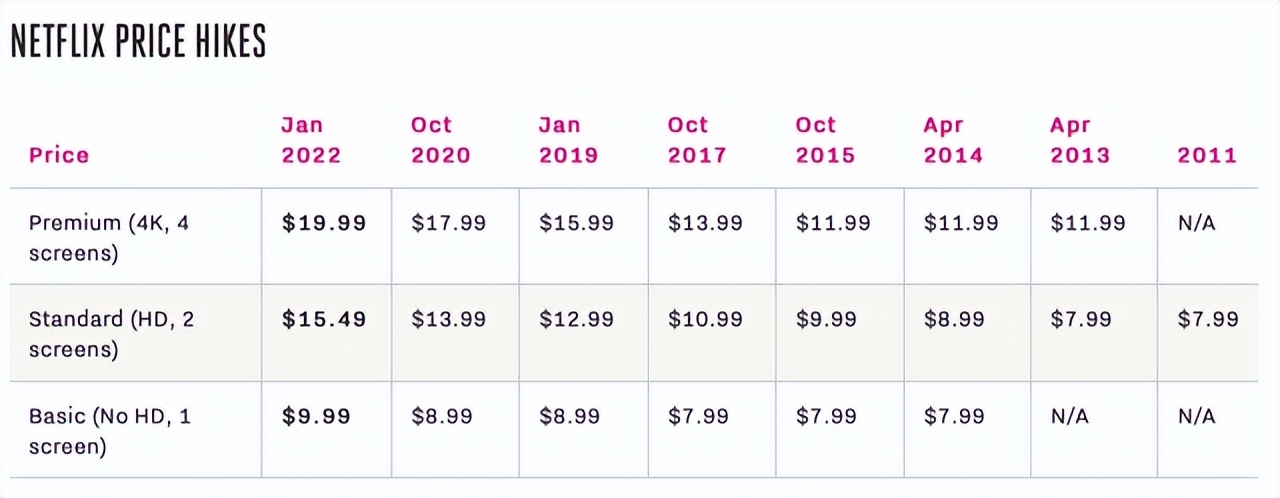Select the $15.49 Standard price cell
The width and height of the screenshot is (1280, 498).
pos(324,319)
